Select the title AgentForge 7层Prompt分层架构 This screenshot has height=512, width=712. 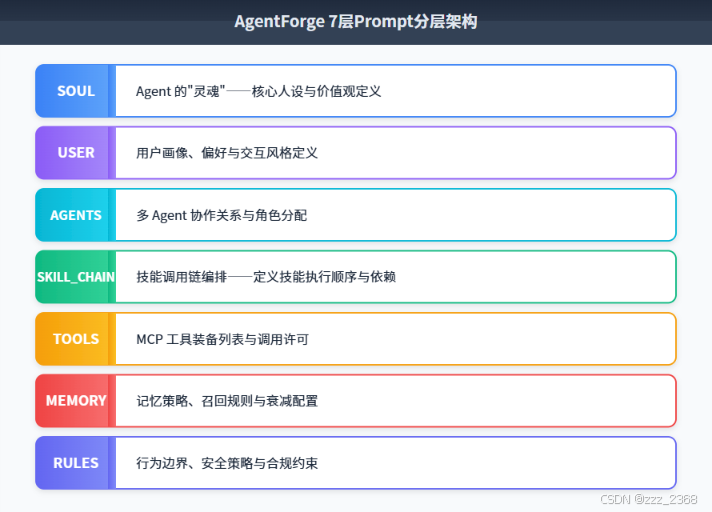tap(356, 22)
